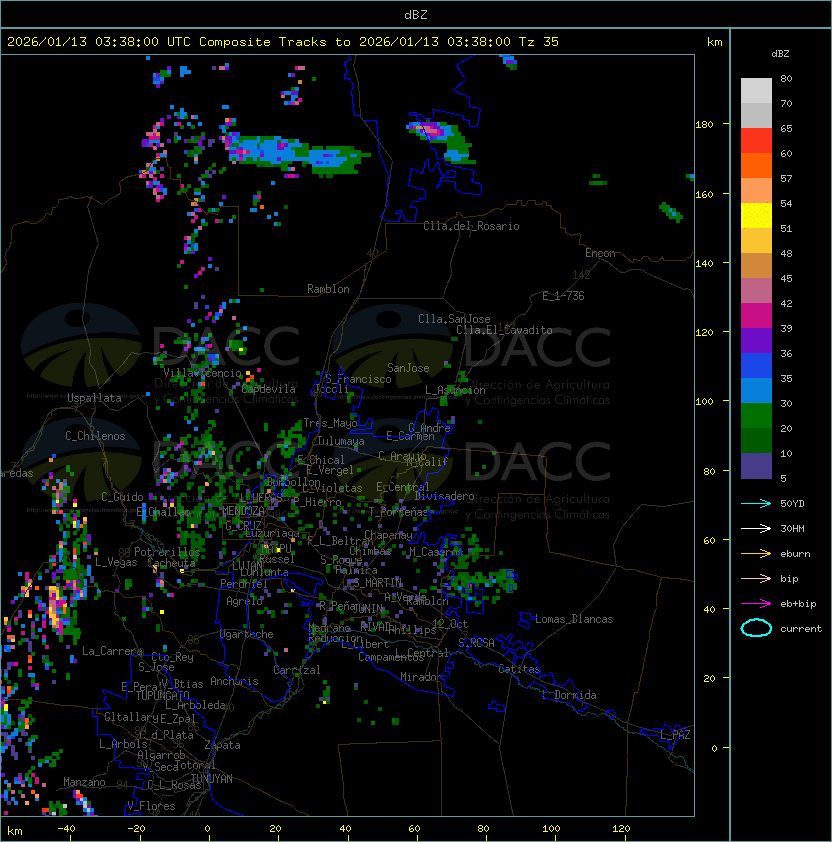Click the 'L_Asuncion' label
The height and width of the screenshot is (842, 832).
(455, 390)
